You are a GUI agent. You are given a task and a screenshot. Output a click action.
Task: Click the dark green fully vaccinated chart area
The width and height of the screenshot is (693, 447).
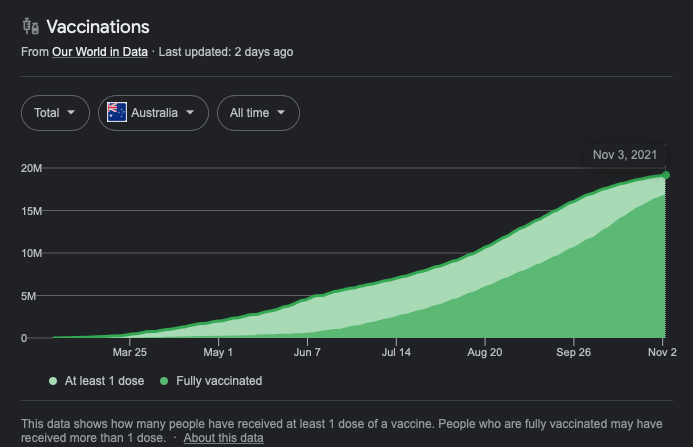(x=600, y=300)
